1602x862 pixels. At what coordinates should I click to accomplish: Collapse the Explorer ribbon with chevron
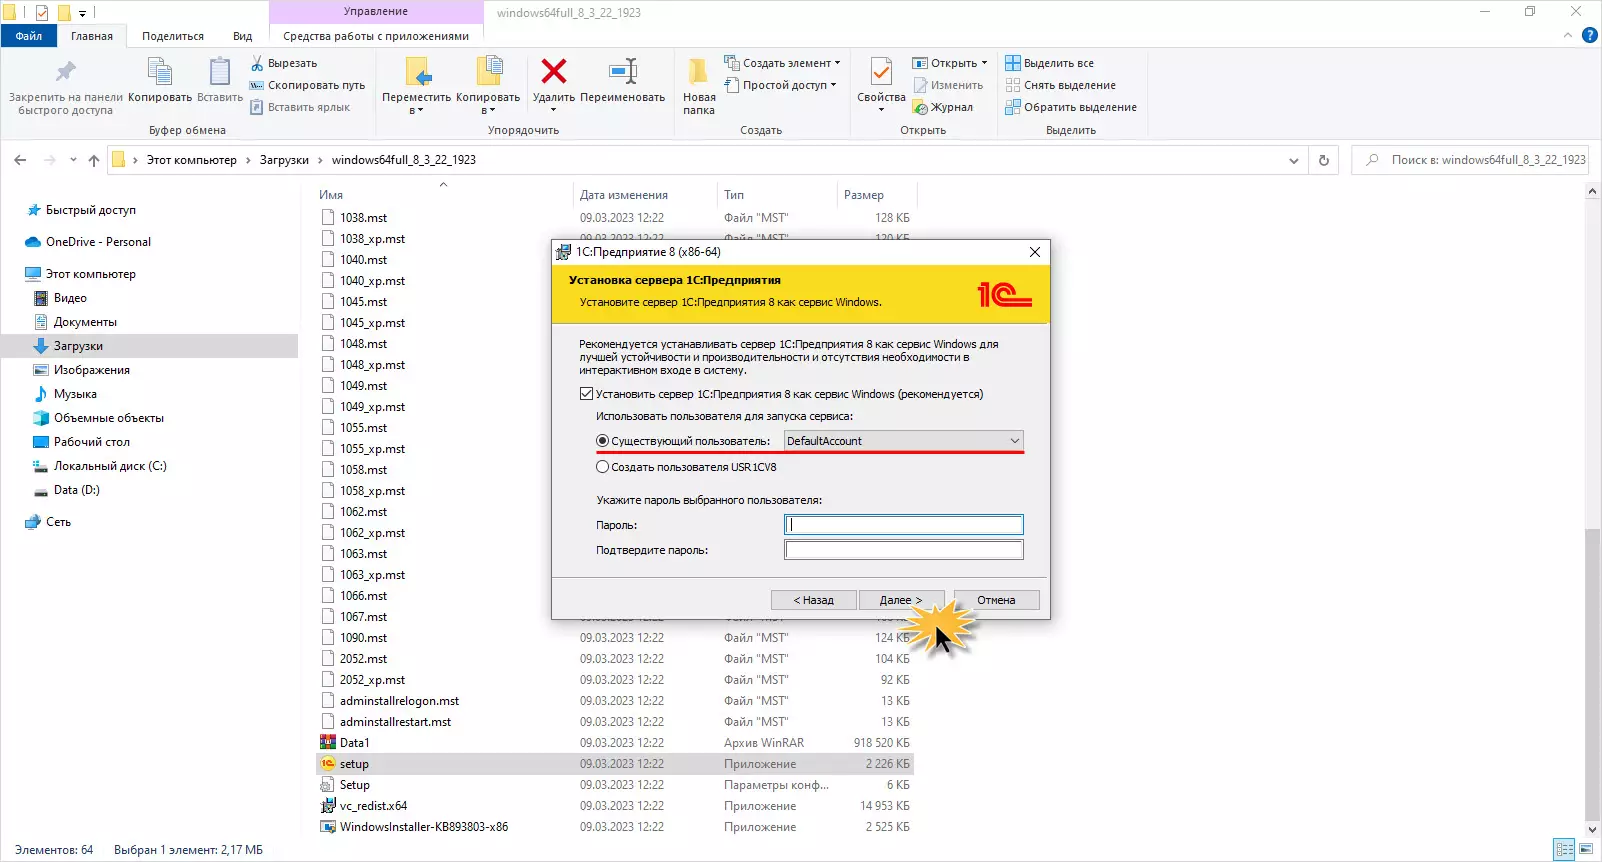[x=1567, y=36]
